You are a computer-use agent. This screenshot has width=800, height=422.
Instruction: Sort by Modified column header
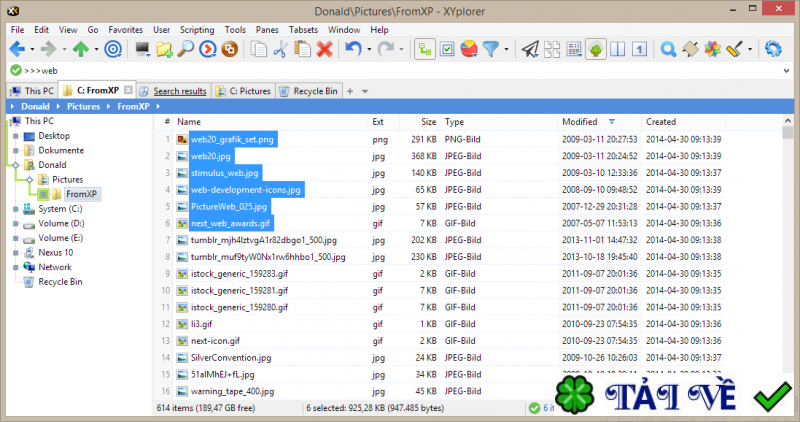click(x=599, y=121)
